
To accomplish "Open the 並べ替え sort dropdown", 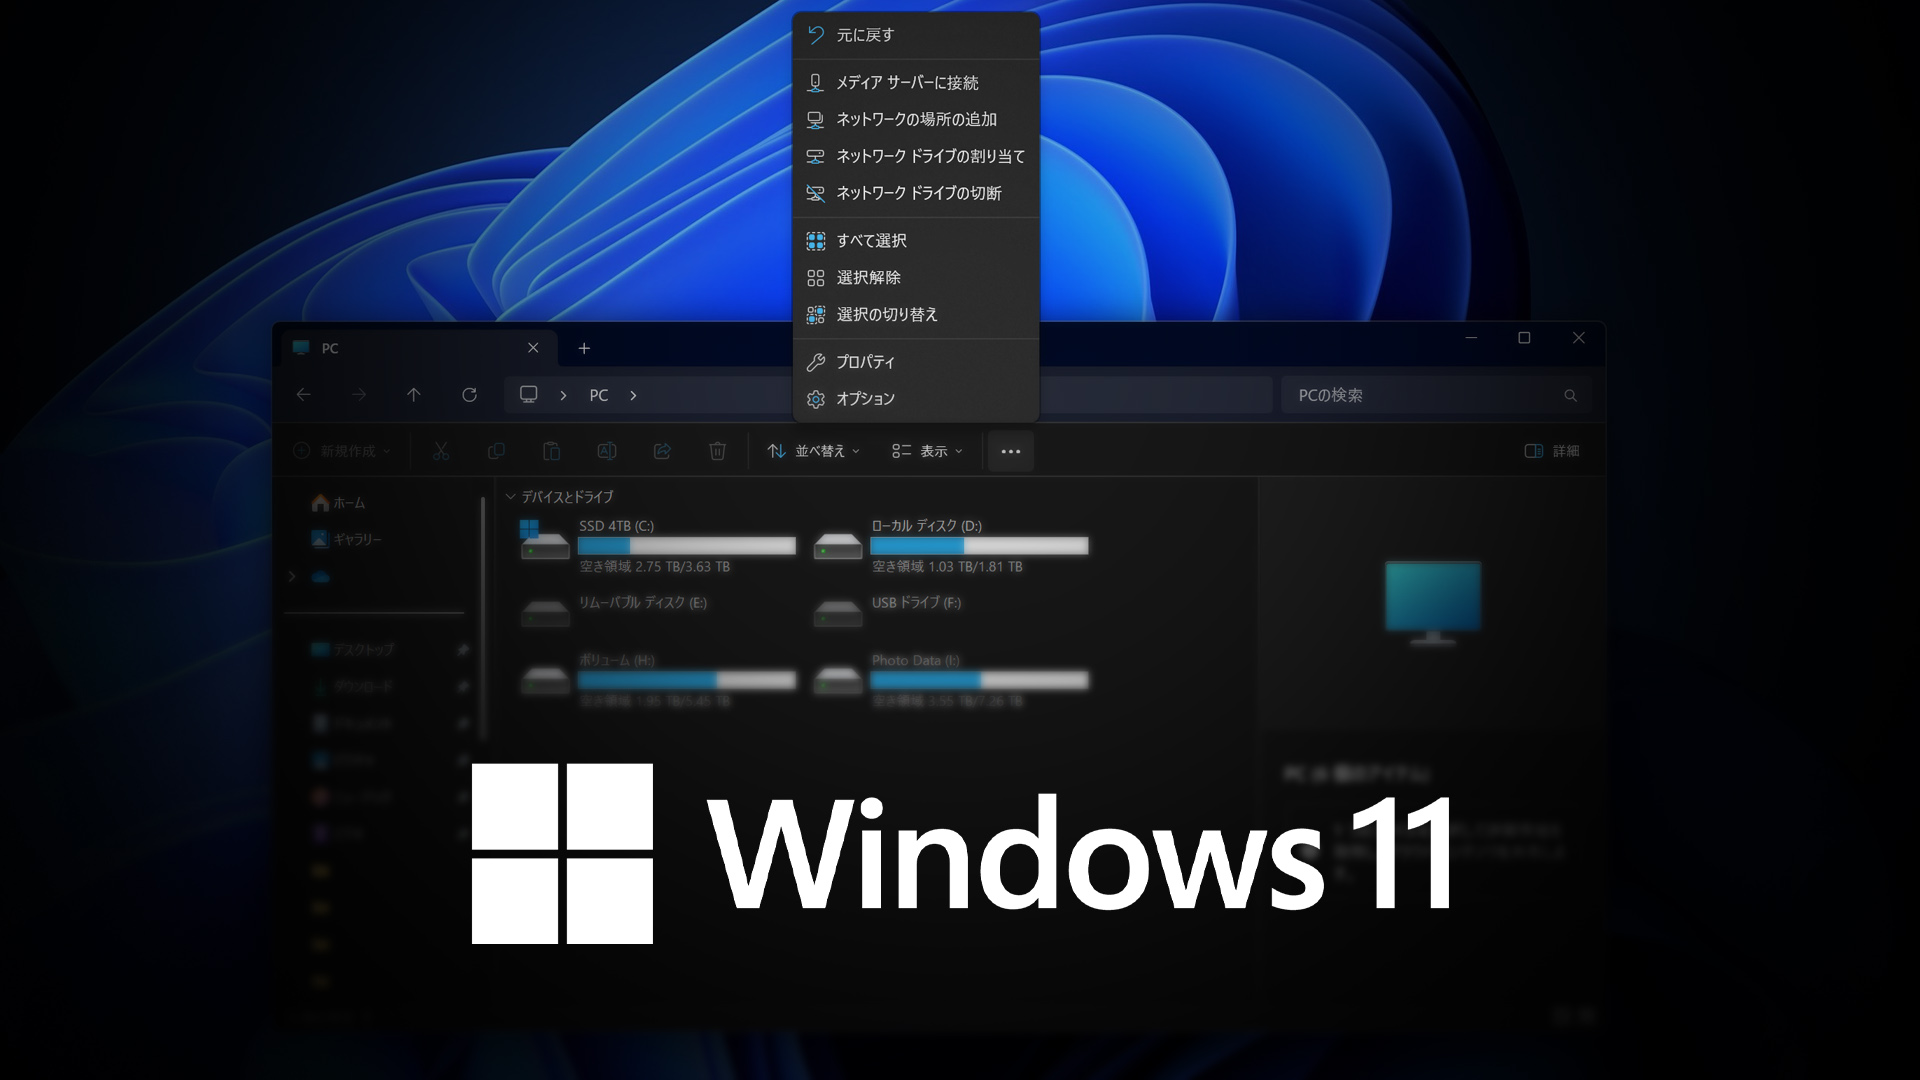I will point(813,451).
